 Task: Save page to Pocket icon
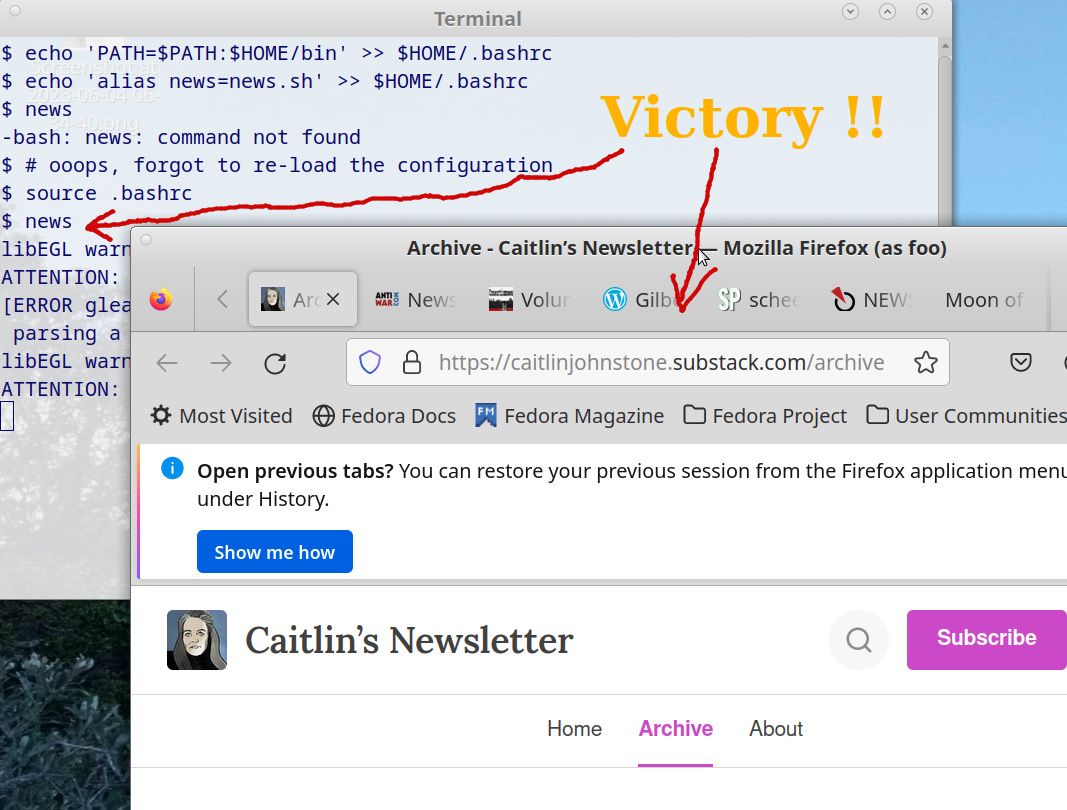point(1021,362)
